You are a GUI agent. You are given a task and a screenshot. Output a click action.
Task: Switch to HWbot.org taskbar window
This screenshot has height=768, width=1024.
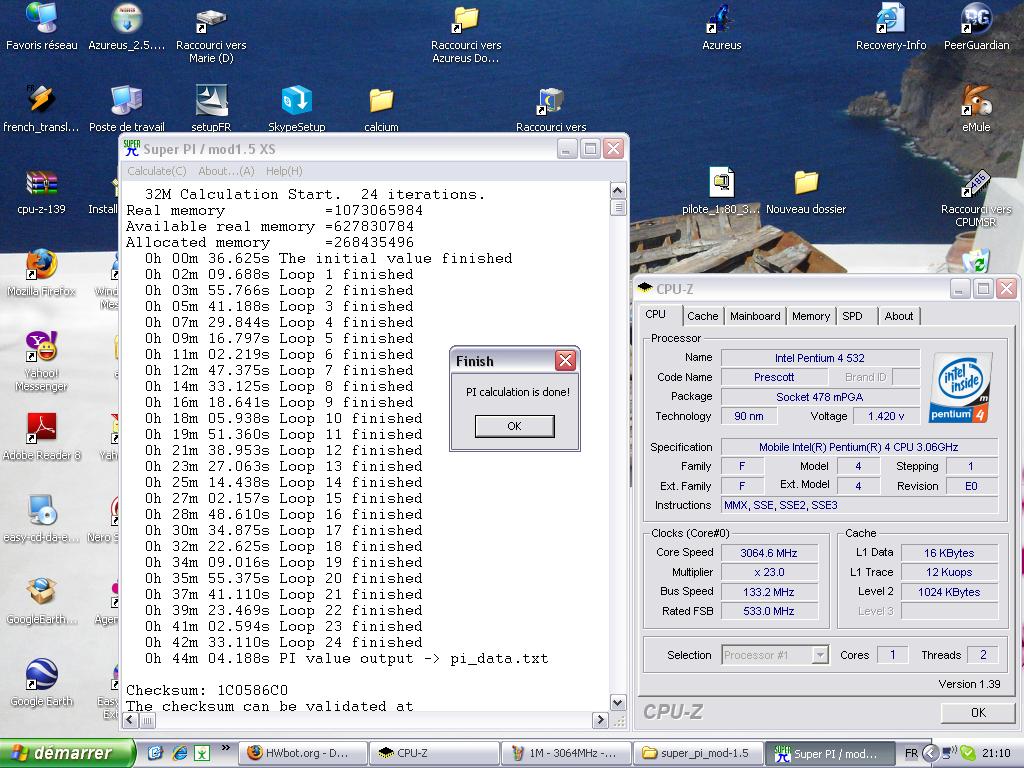point(302,753)
